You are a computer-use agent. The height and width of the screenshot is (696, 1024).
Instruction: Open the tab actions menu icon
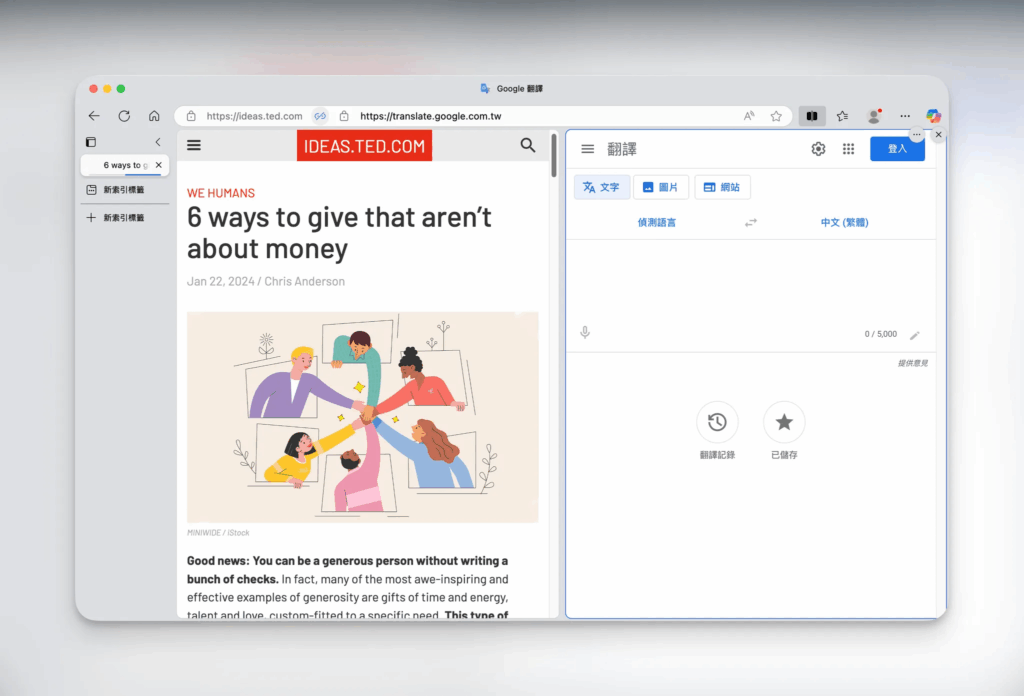[91, 142]
